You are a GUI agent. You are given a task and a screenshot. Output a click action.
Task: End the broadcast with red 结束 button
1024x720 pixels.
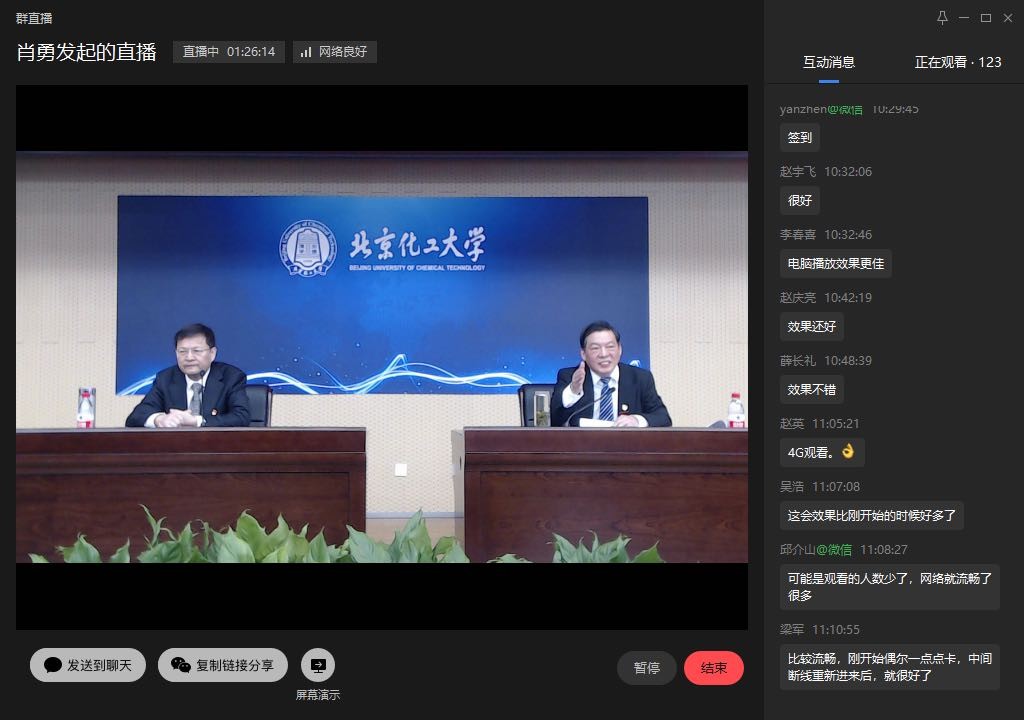click(714, 668)
